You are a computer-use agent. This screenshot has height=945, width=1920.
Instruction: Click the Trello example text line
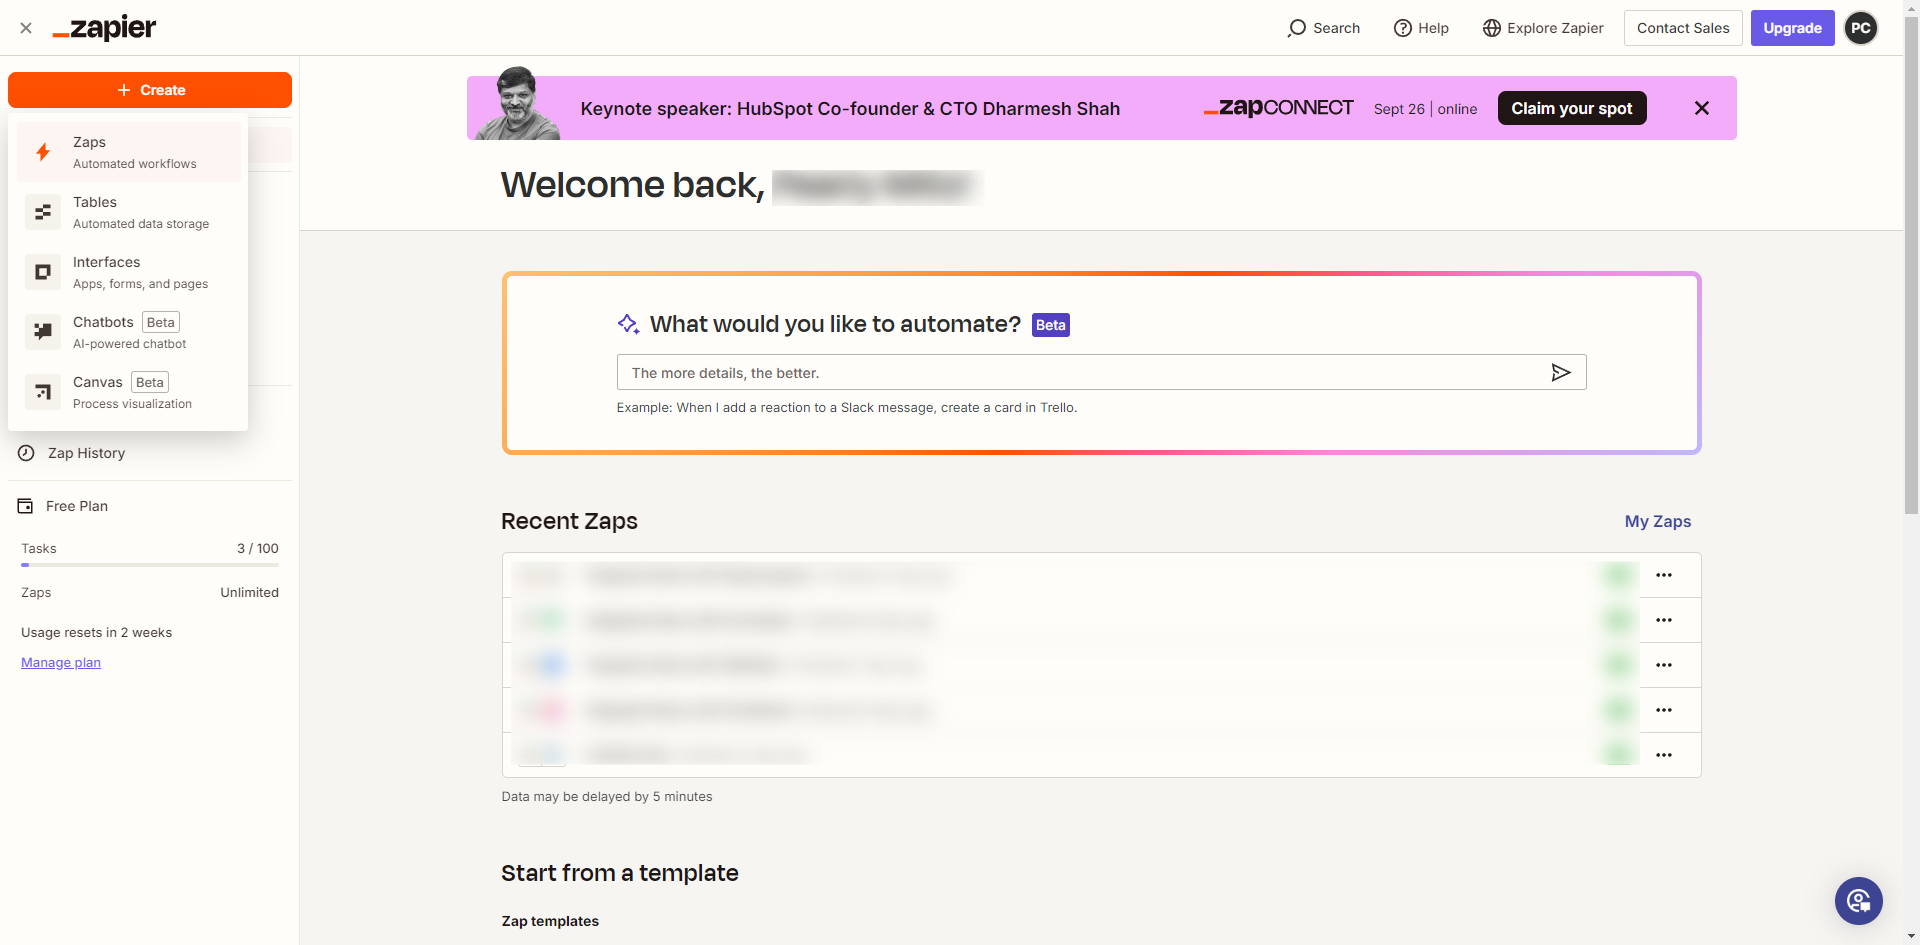[x=846, y=407]
